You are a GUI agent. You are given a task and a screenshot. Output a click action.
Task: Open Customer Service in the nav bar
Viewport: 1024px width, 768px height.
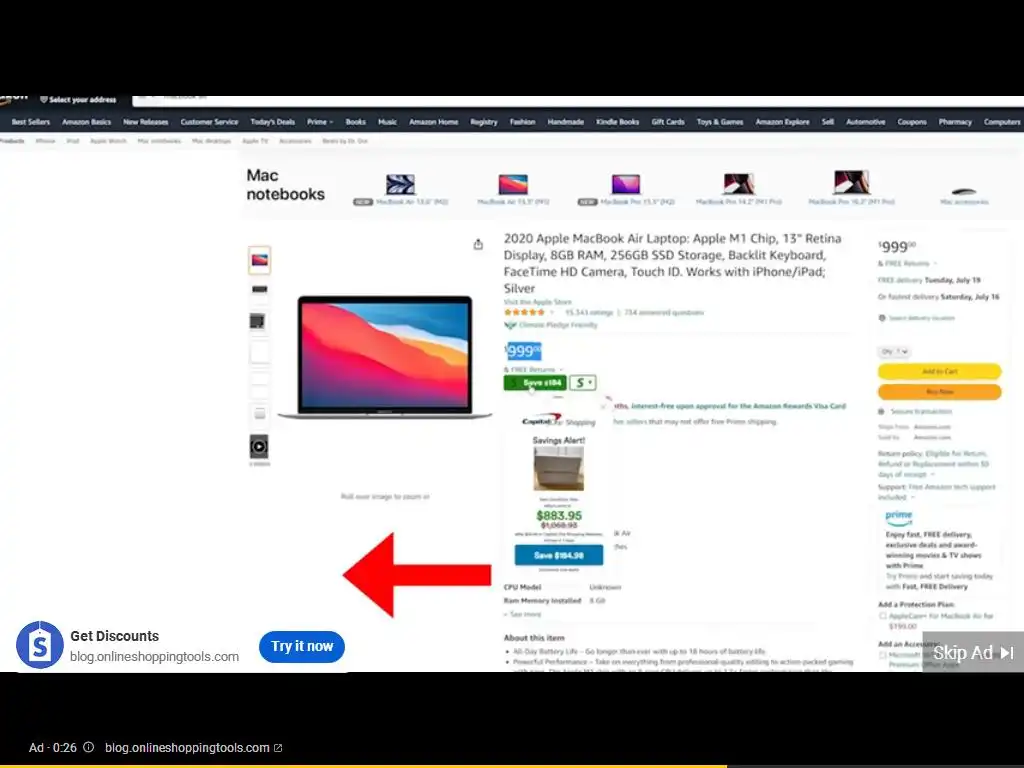tap(209, 122)
